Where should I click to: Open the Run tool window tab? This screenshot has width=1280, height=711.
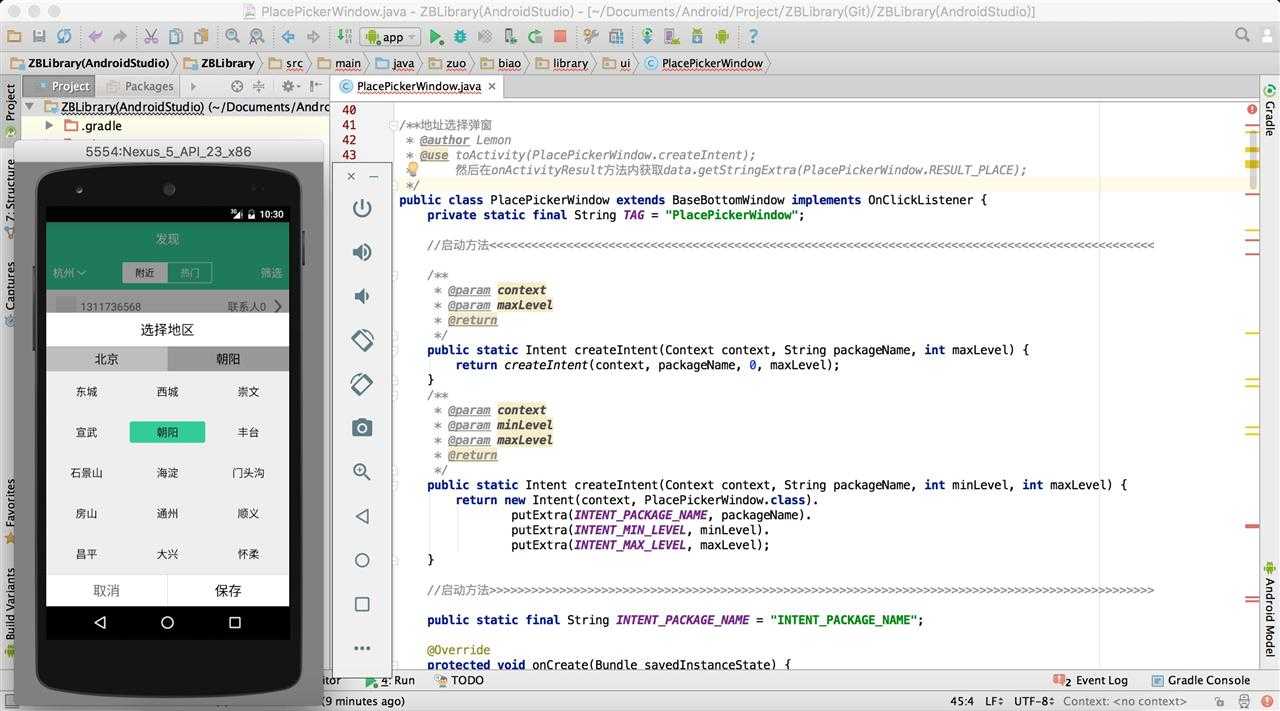392,680
